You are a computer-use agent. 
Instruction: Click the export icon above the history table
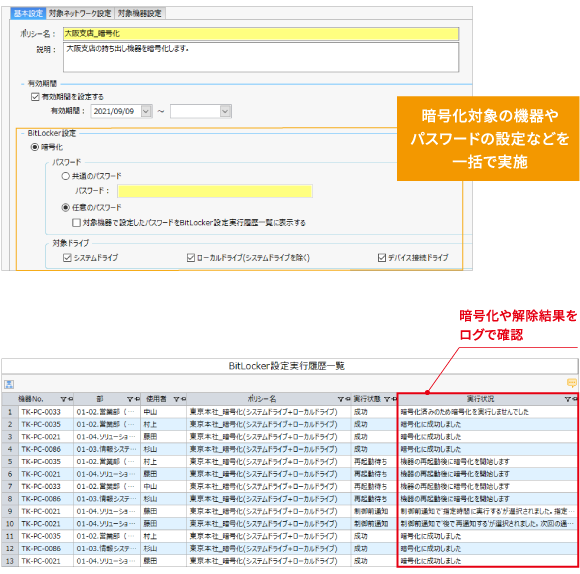9,384
